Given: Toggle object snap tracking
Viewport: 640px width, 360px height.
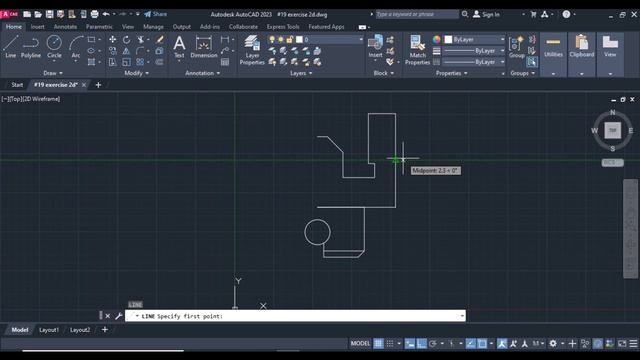Looking at the screenshot, I should pos(471,344).
